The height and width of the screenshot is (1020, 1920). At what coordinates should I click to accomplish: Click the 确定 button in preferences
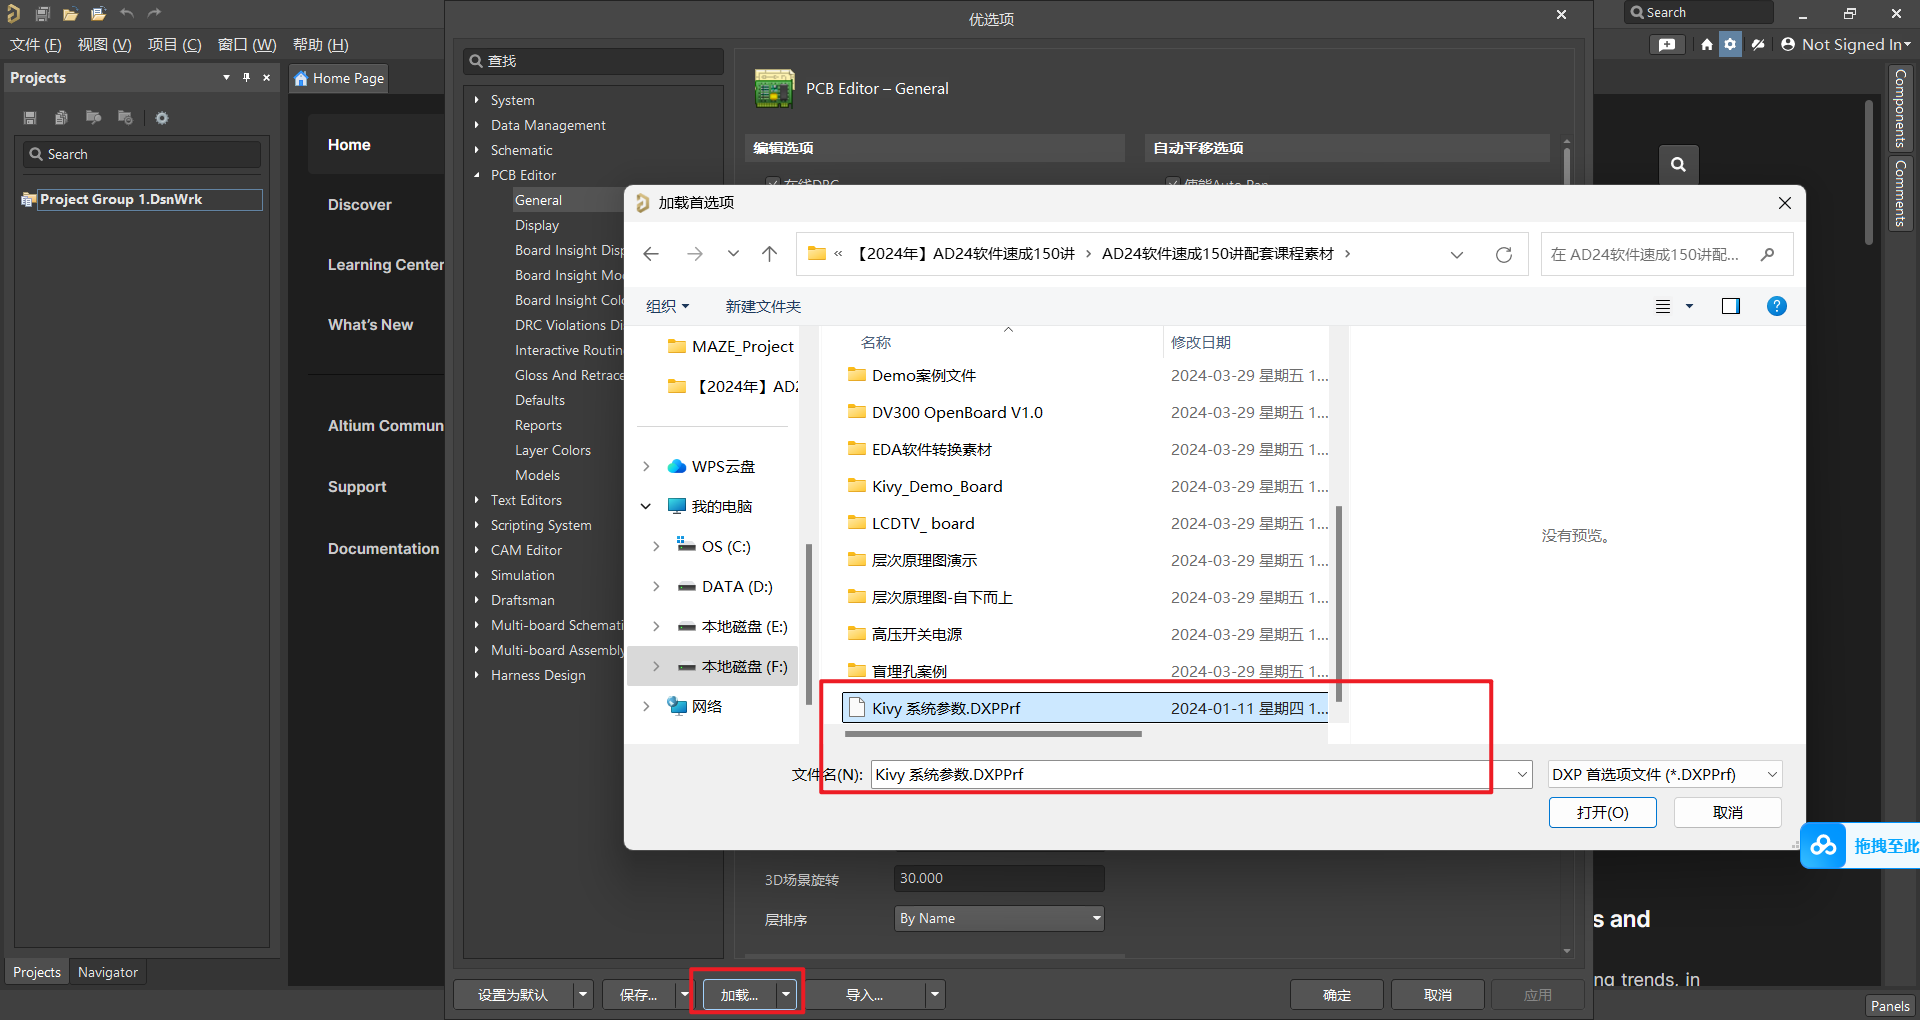pyautogui.click(x=1337, y=995)
